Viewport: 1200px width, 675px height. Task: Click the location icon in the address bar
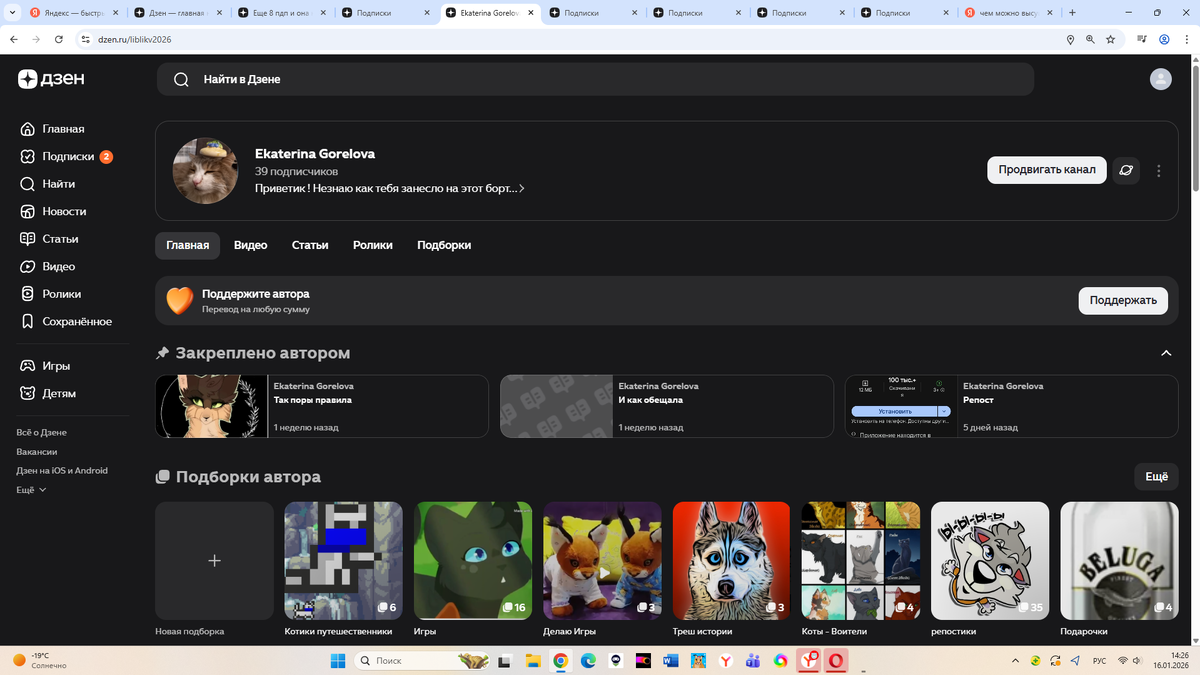click(x=1070, y=39)
